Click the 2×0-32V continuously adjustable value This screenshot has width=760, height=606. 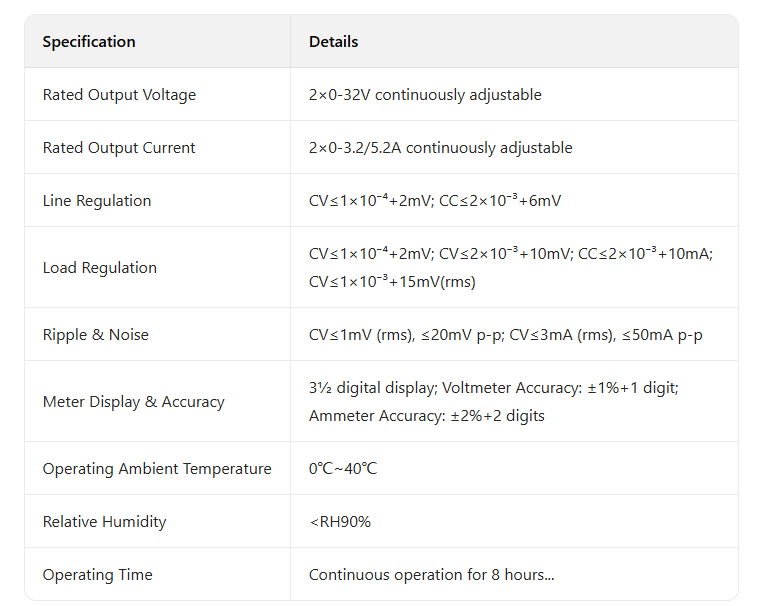(x=425, y=95)
